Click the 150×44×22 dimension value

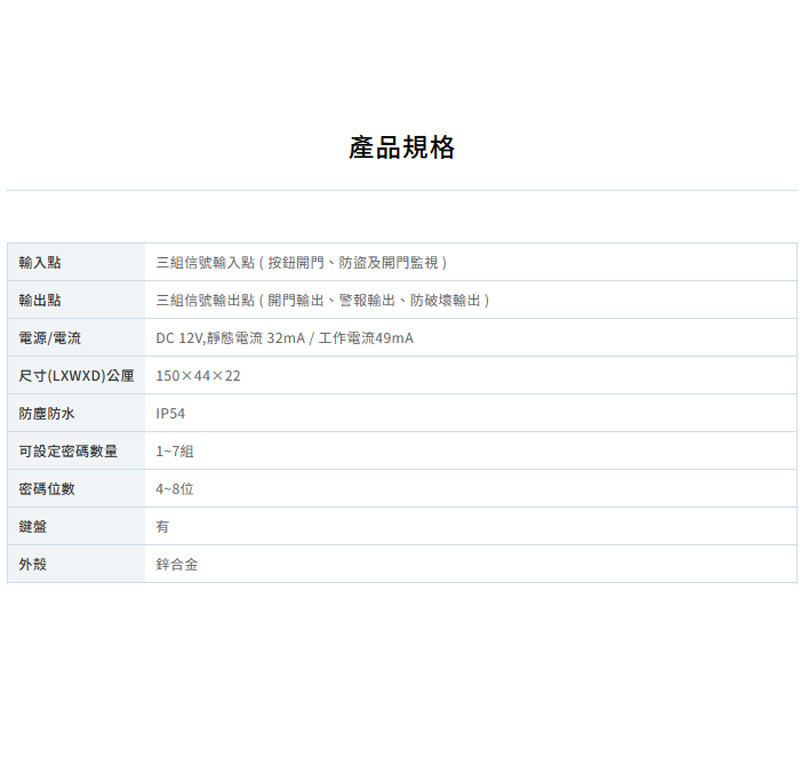coord(198,376)
